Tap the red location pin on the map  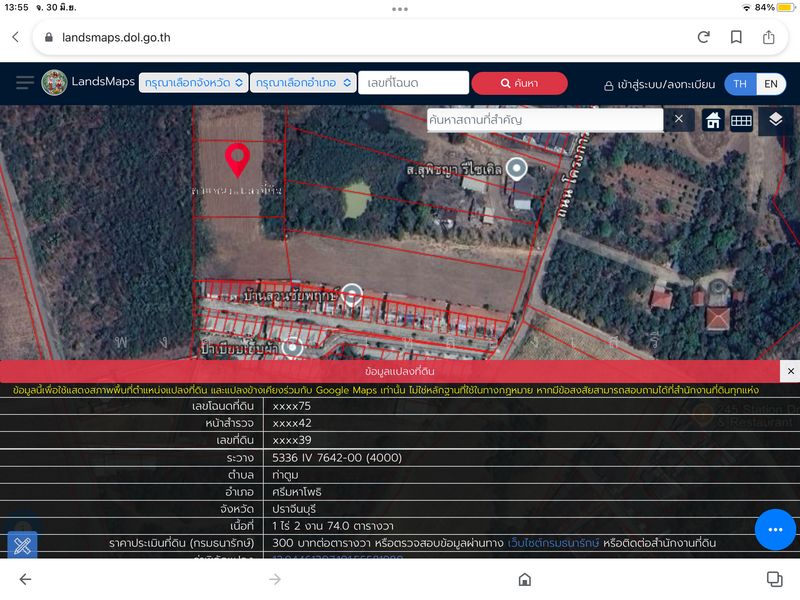coord(237,159)
